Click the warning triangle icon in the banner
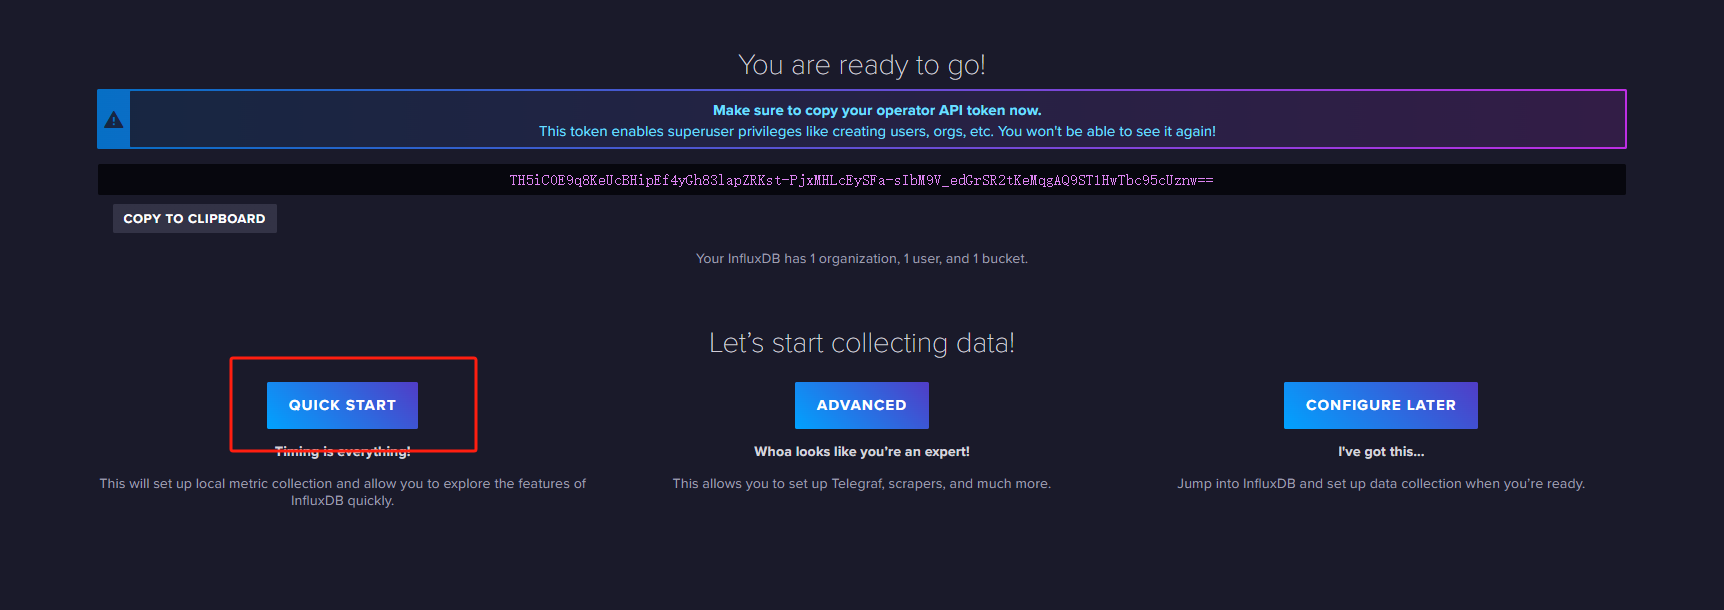This screenshot has width=1724, height=610. pos(114,120)
